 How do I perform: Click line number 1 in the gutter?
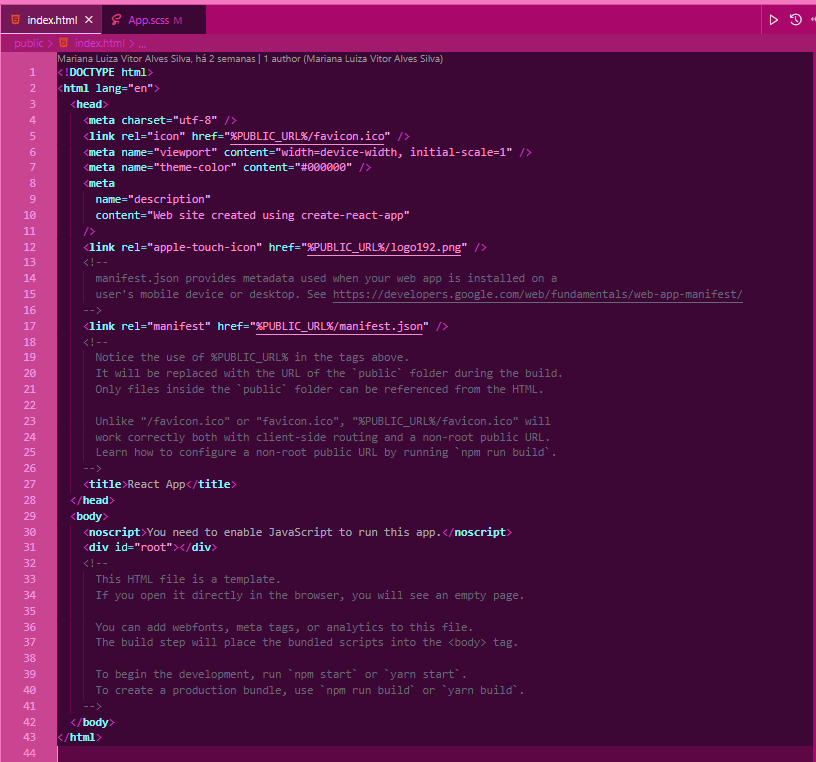click(32, 72)
